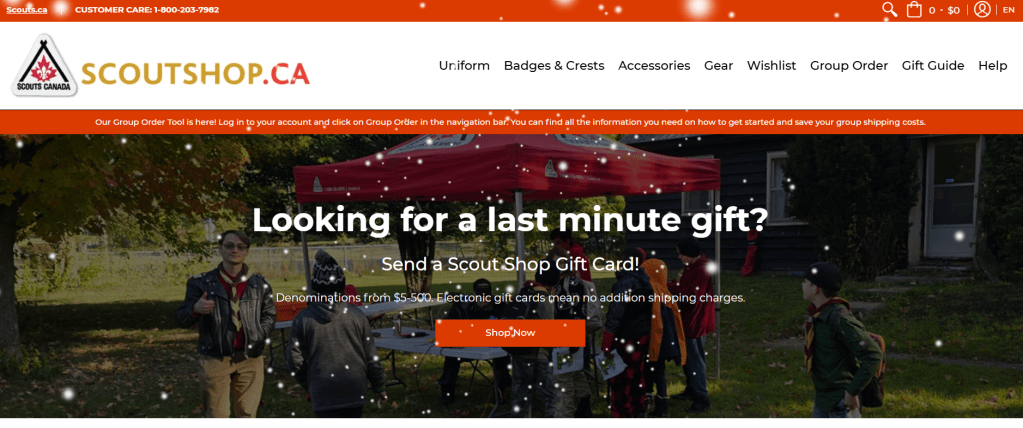Click the gift card hero headline
The height and width of the screenshot is (428, 1023).
(x=510, y=220)
